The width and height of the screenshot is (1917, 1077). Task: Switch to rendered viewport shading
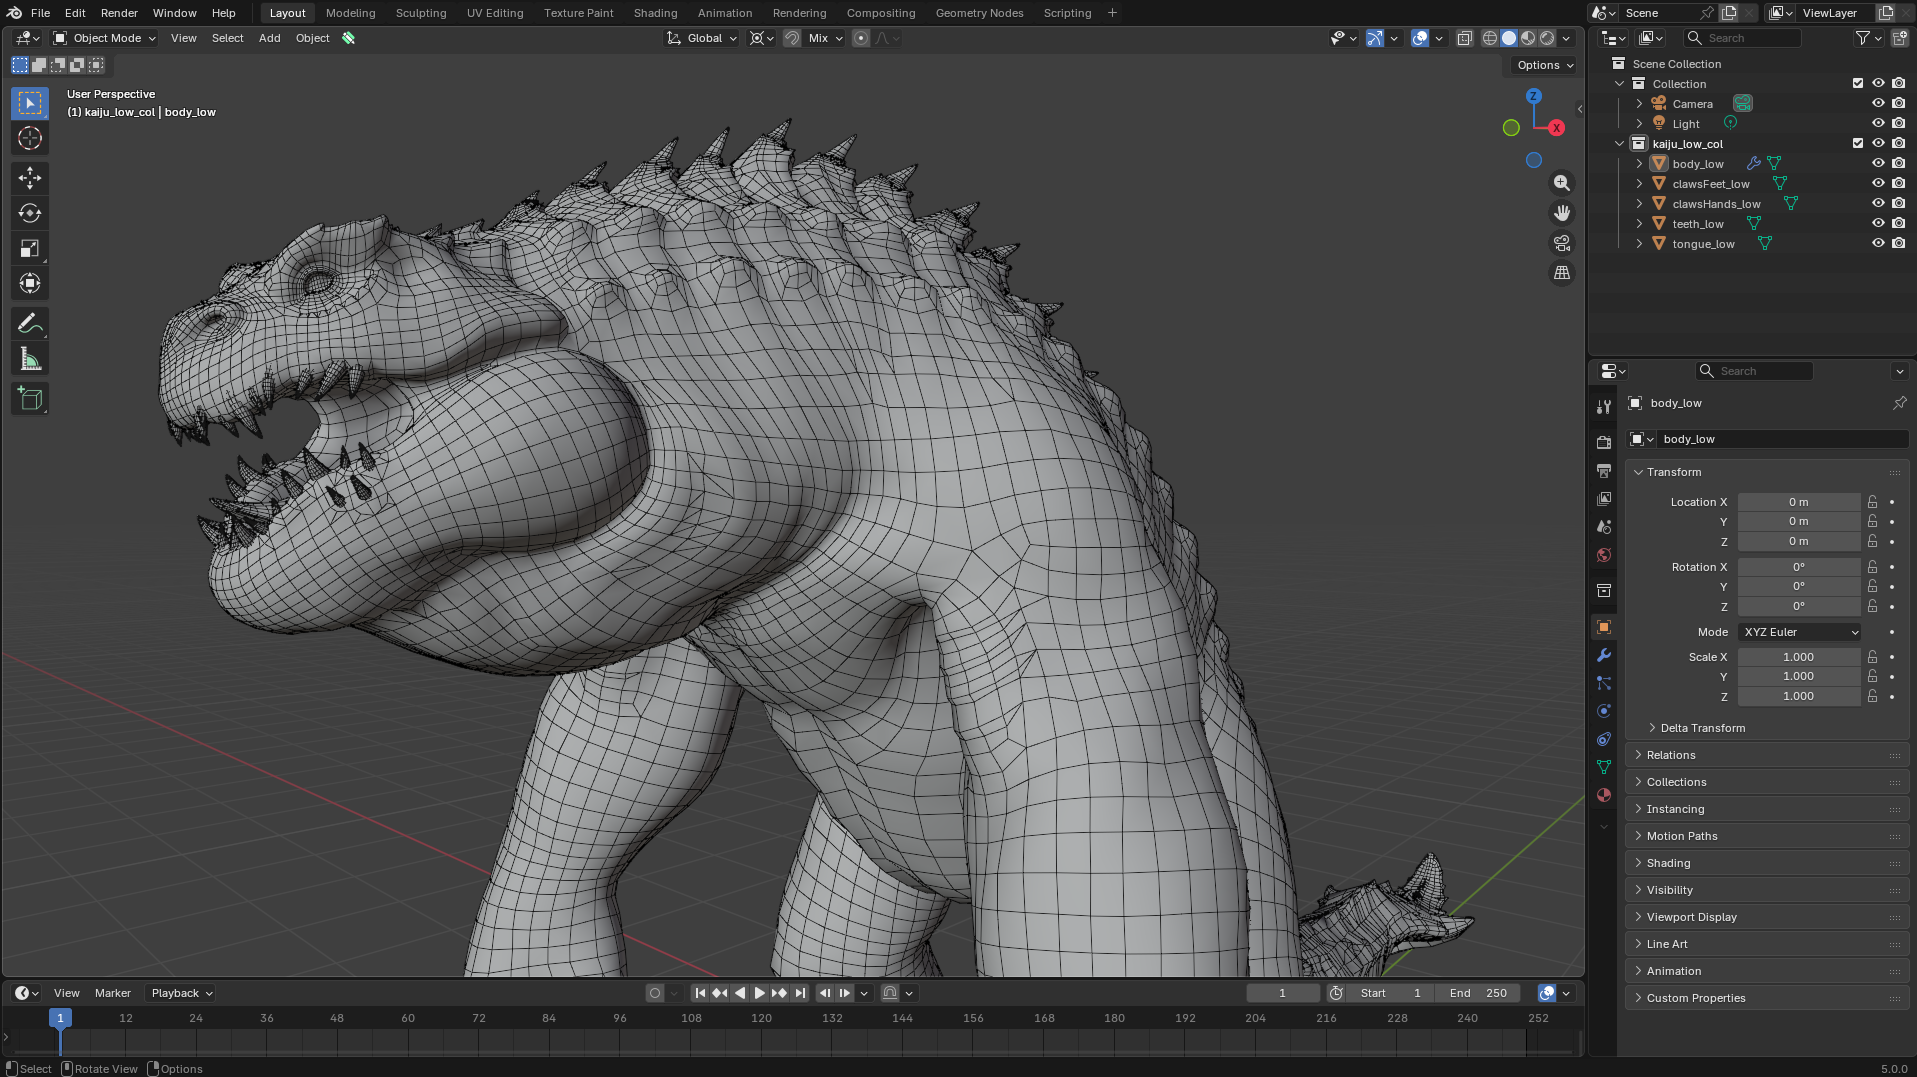tap(1547, 38)
